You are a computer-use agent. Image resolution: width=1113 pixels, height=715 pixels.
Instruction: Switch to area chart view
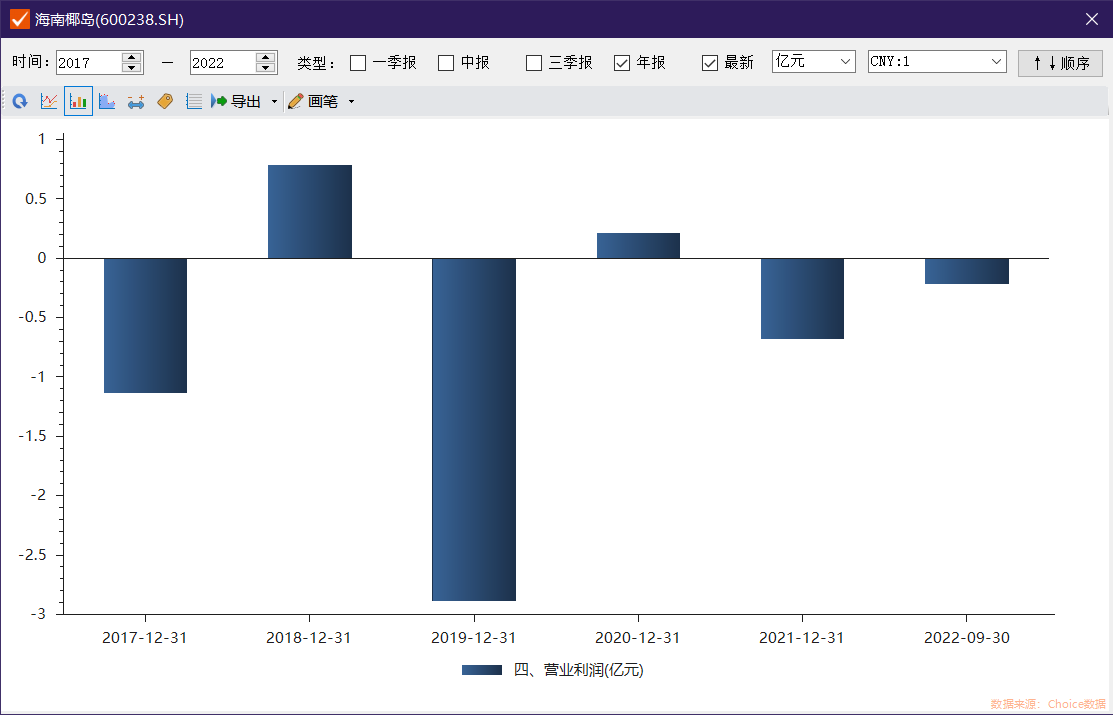tap(107, 101)
